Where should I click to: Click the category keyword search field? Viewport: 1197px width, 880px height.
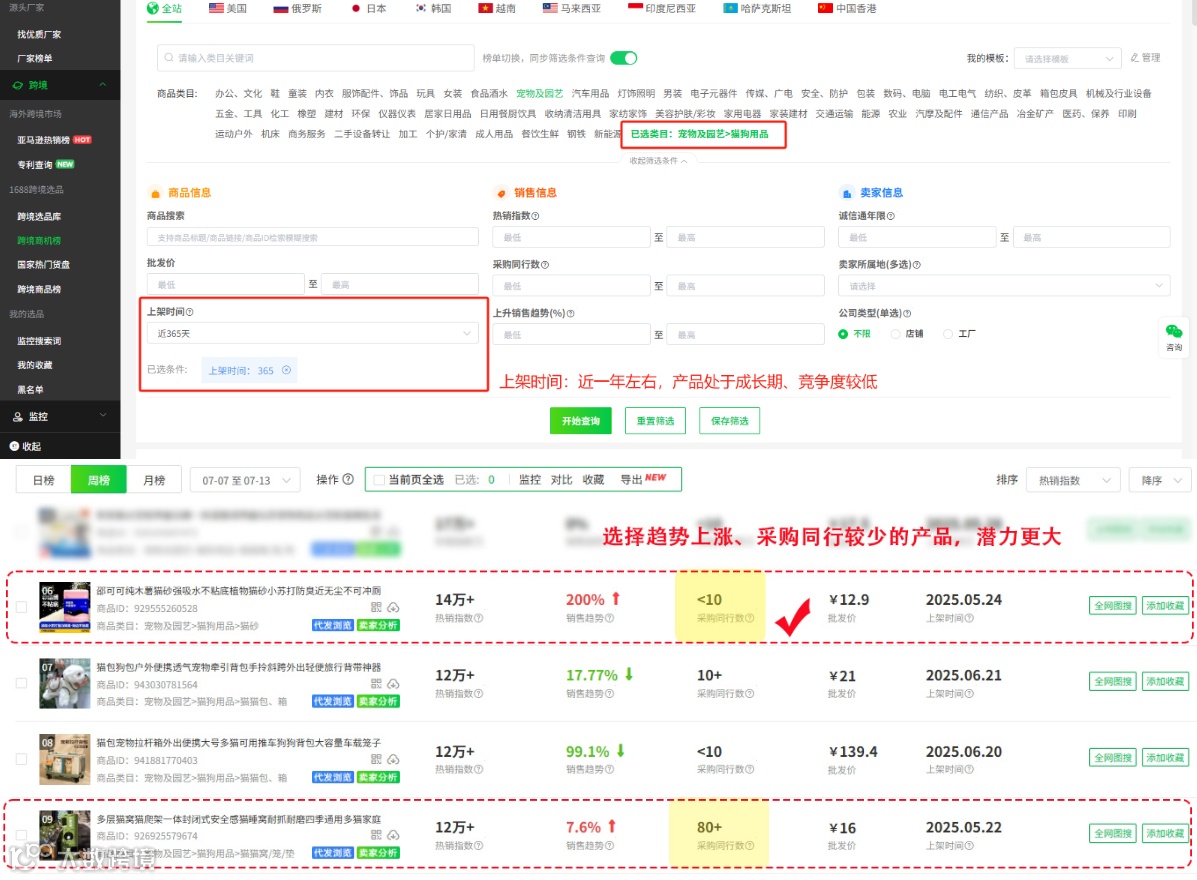[315, 58]
